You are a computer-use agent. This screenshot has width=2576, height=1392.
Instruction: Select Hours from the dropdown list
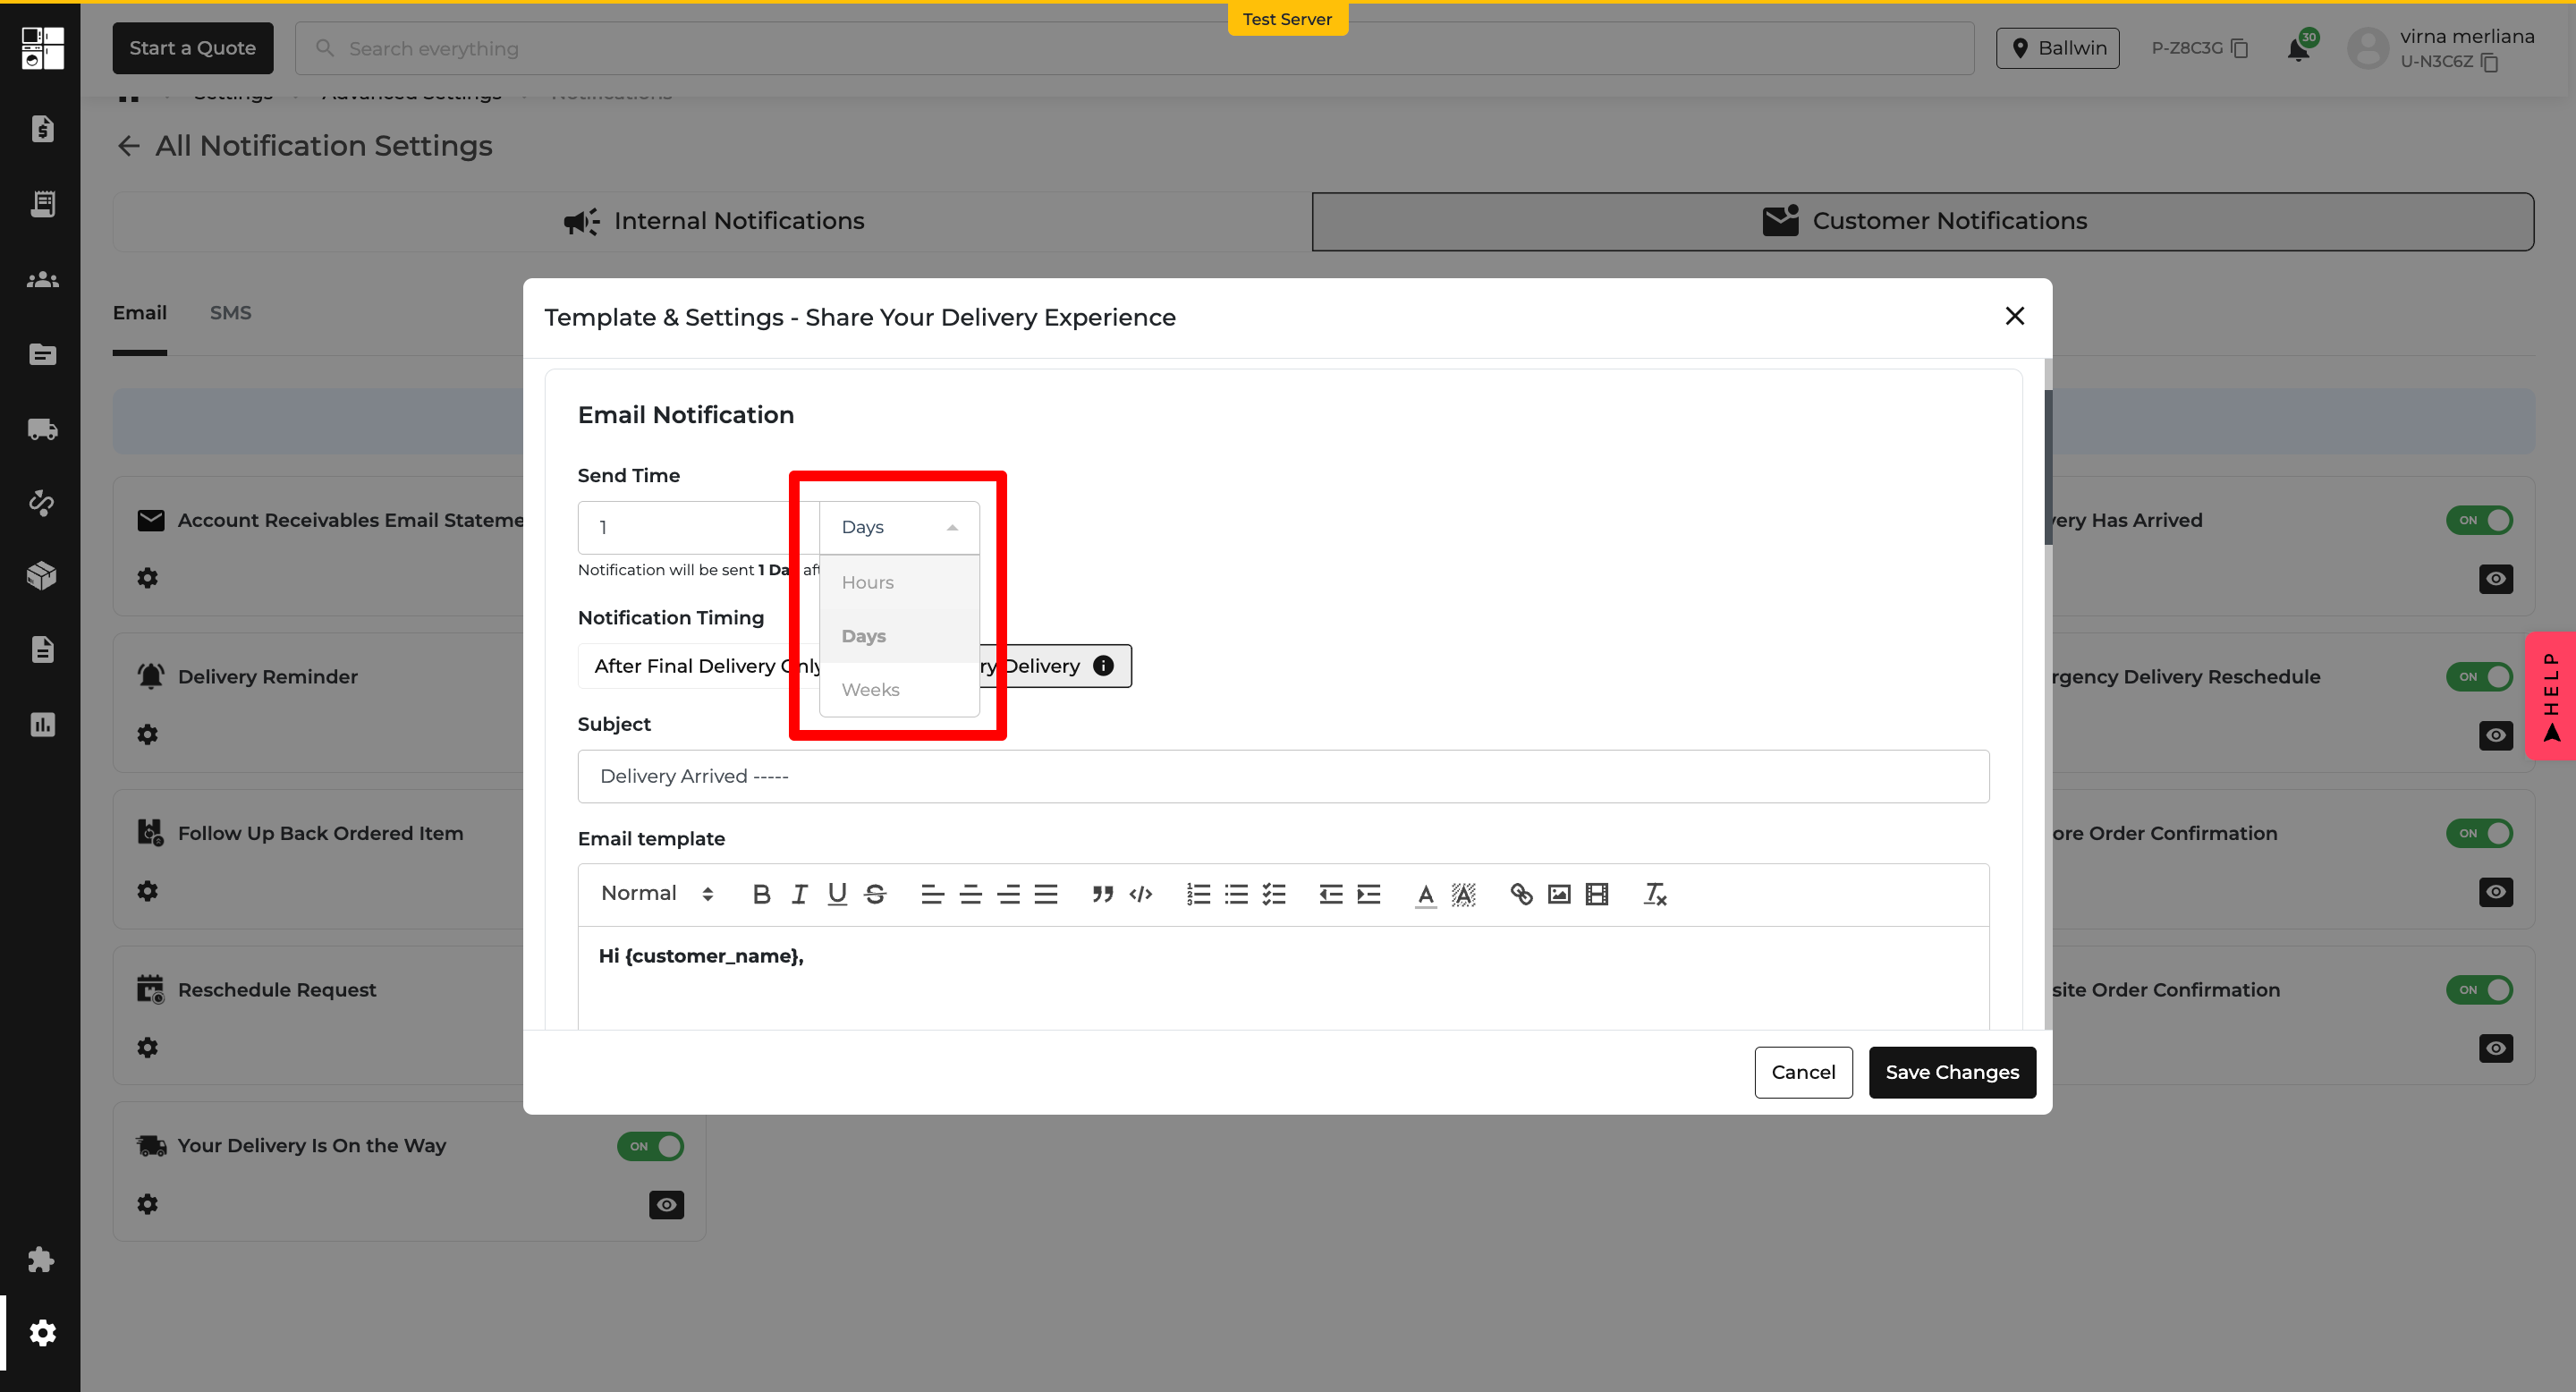point(867,582)
